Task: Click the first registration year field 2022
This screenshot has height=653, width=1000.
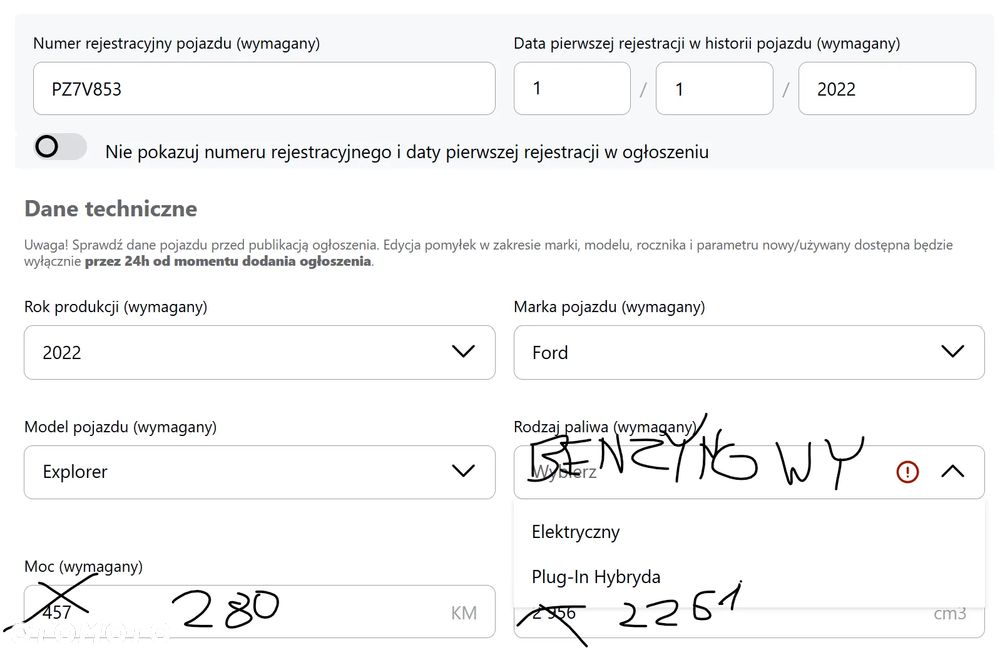Action: pos(886,89)
